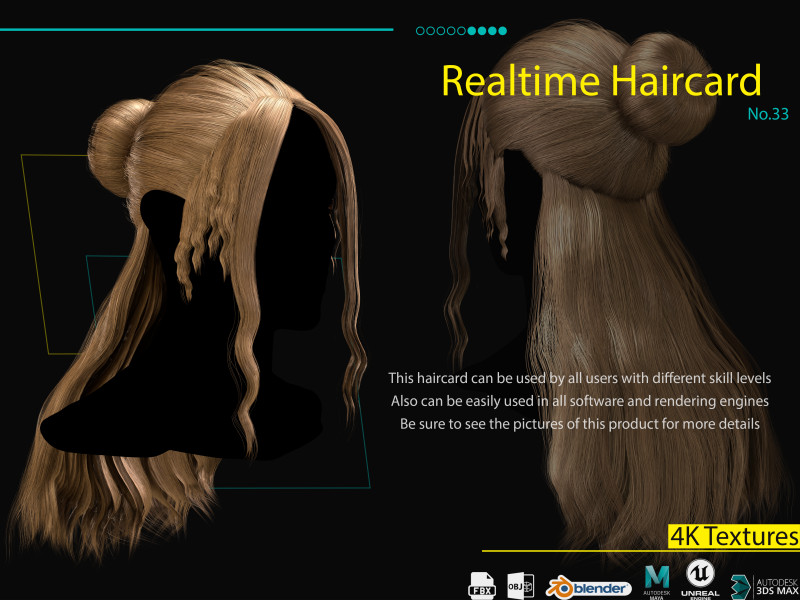Select the last filled teal dot
The image size is (800, 600).
502,31
